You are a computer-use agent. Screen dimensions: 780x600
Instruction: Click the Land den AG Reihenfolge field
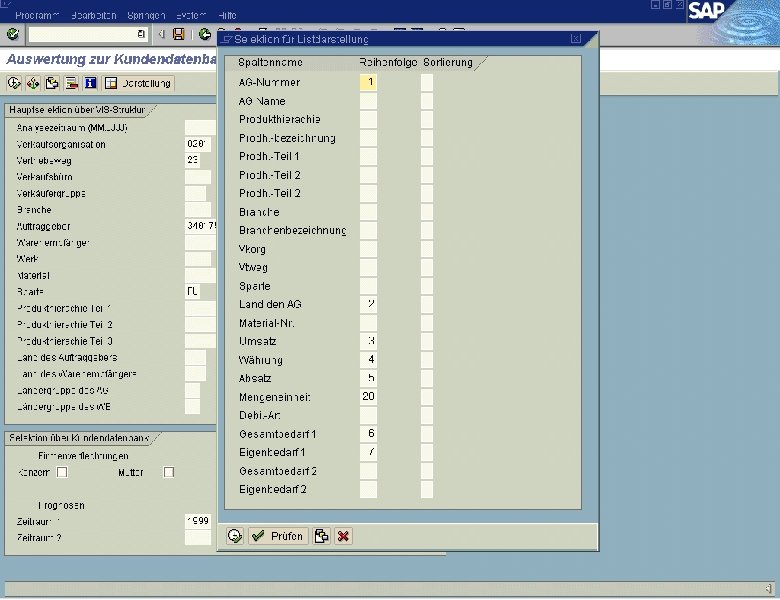[x=368, y=304]
